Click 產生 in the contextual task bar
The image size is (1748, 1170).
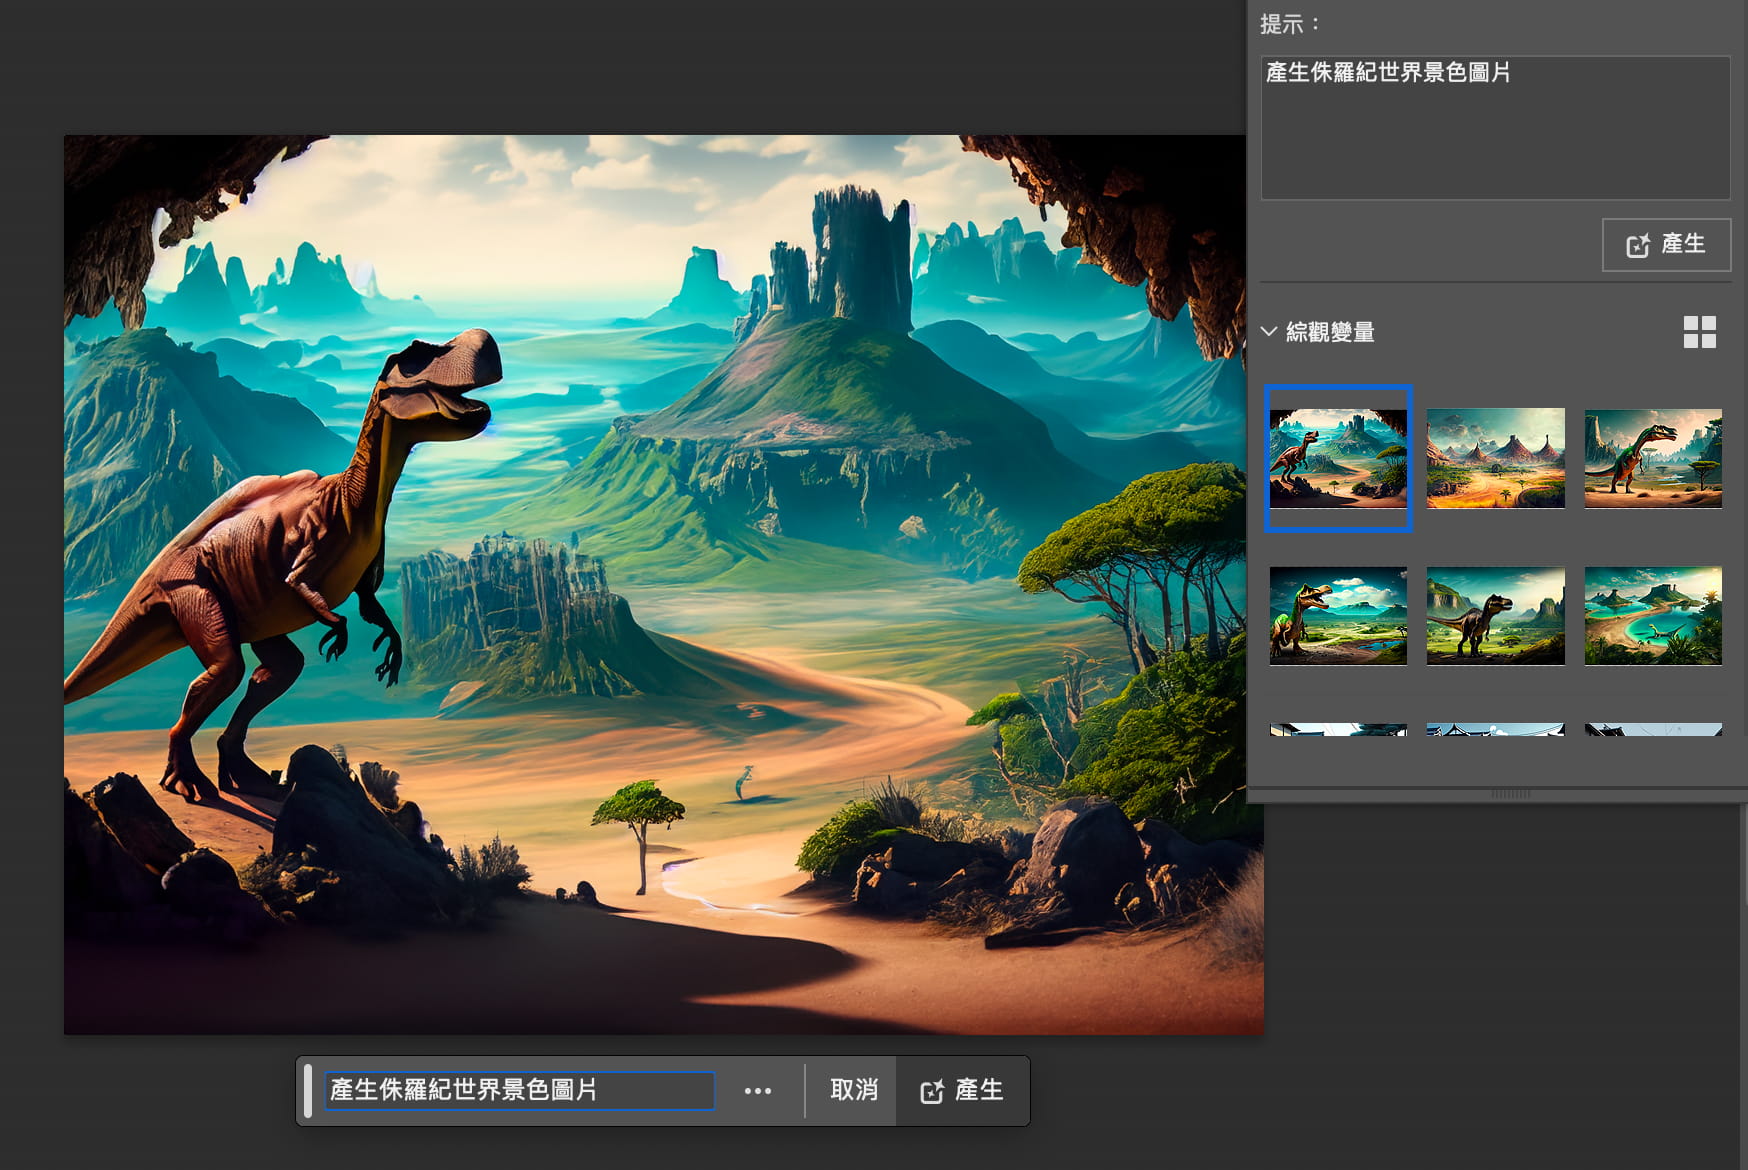coord(962,1090)
